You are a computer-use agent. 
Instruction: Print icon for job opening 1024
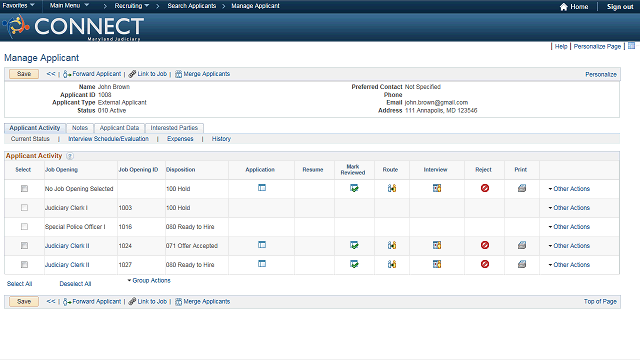tap(522, 245)
